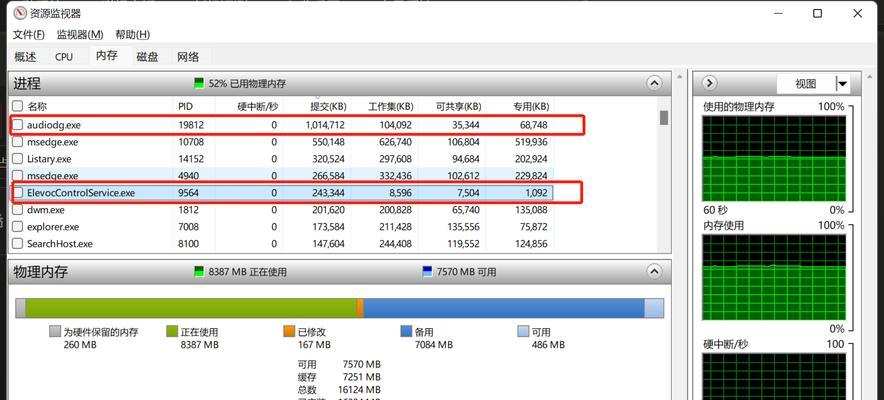
Task: Click PID value 9564
Action: coord(188,193)
